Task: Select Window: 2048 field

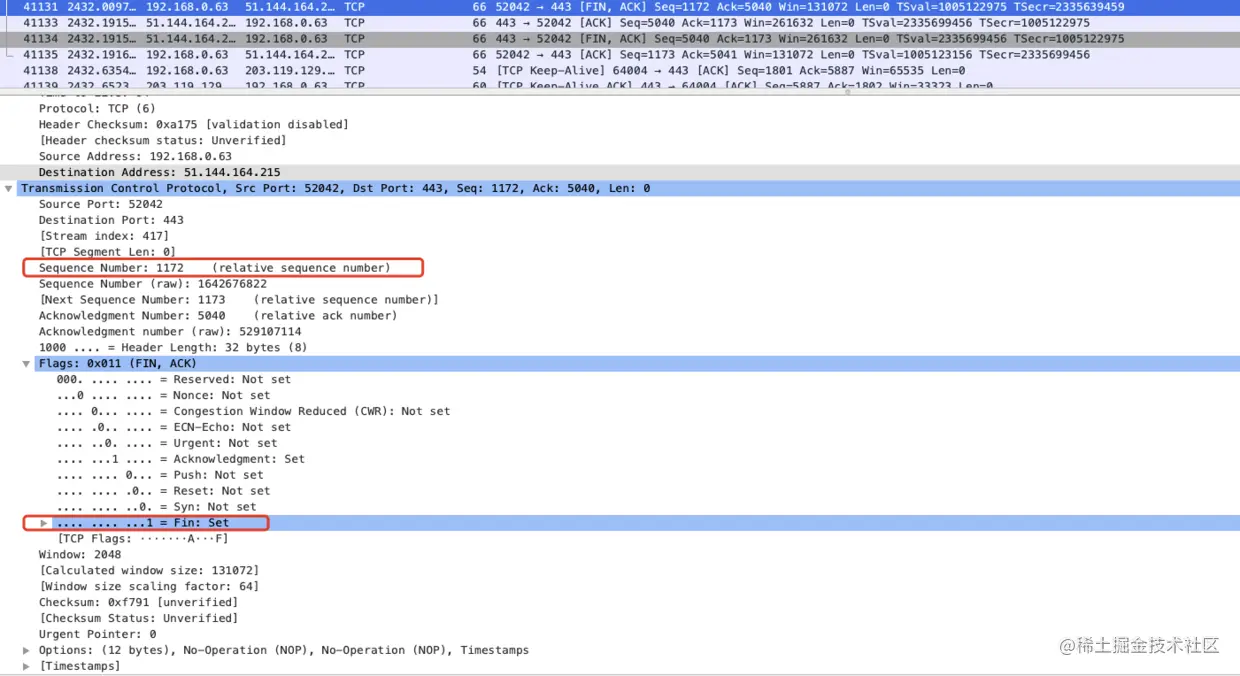Action: click(x=79, y=555)
